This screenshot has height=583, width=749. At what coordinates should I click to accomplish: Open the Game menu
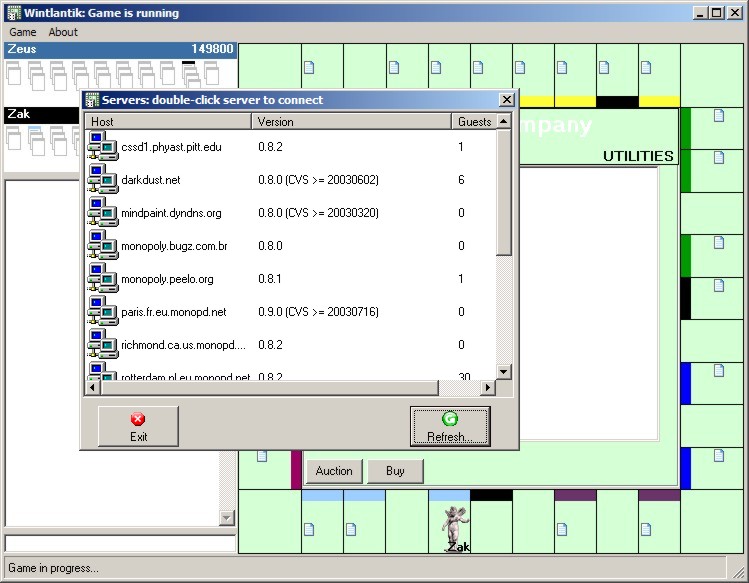click(x=23, y=32)
